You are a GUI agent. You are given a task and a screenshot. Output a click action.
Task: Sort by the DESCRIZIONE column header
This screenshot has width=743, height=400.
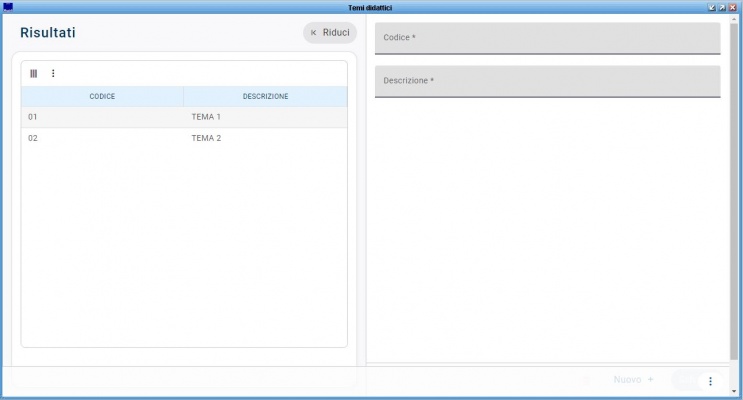point(265,96)
